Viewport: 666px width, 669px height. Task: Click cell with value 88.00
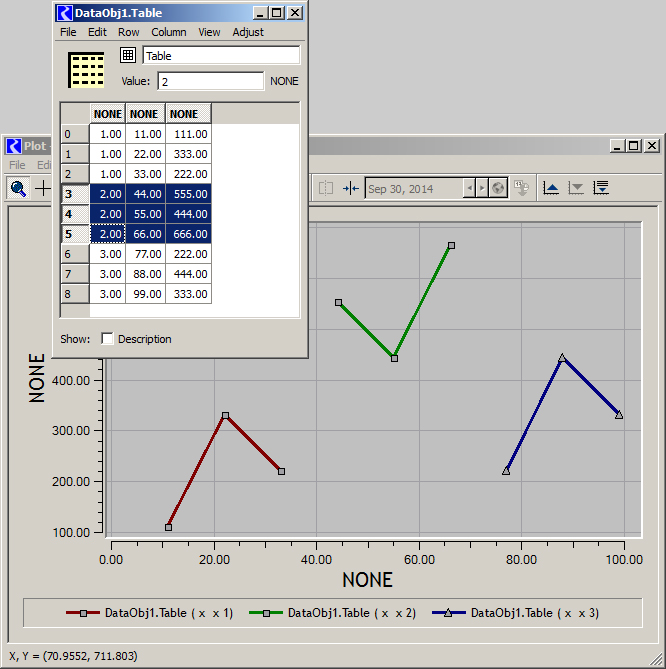145,274
